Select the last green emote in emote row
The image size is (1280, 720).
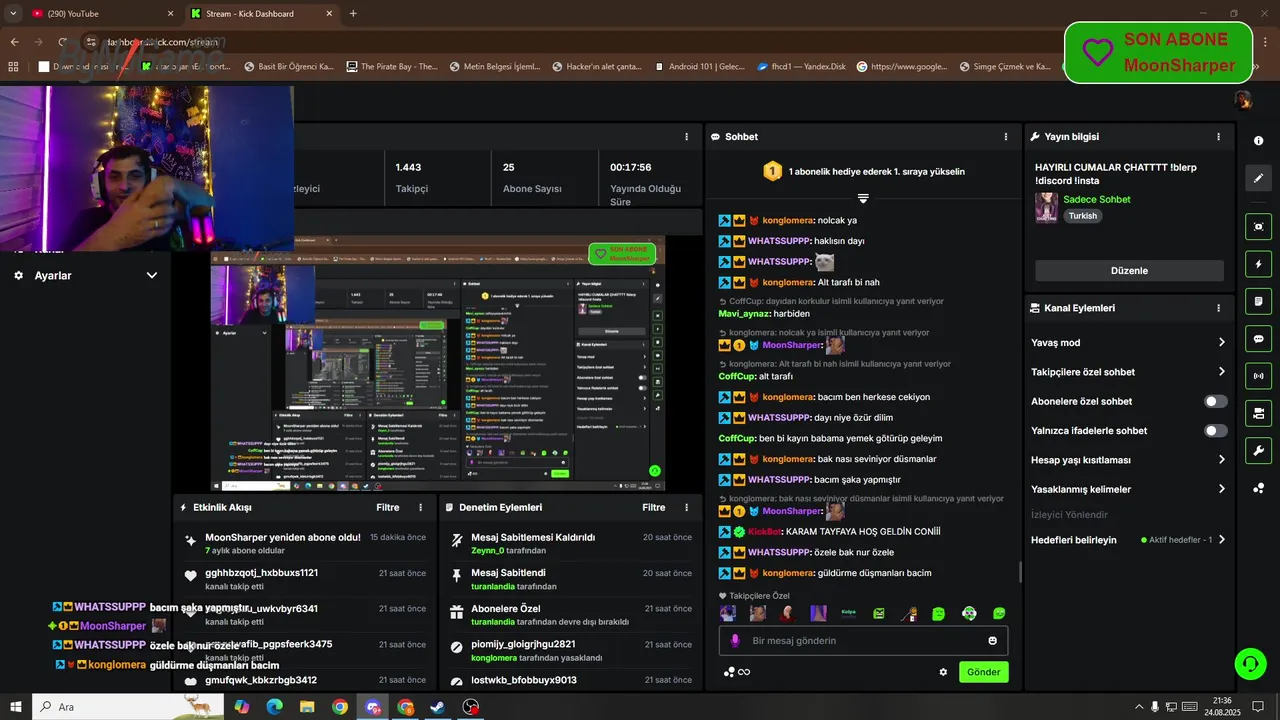point(999,613)
